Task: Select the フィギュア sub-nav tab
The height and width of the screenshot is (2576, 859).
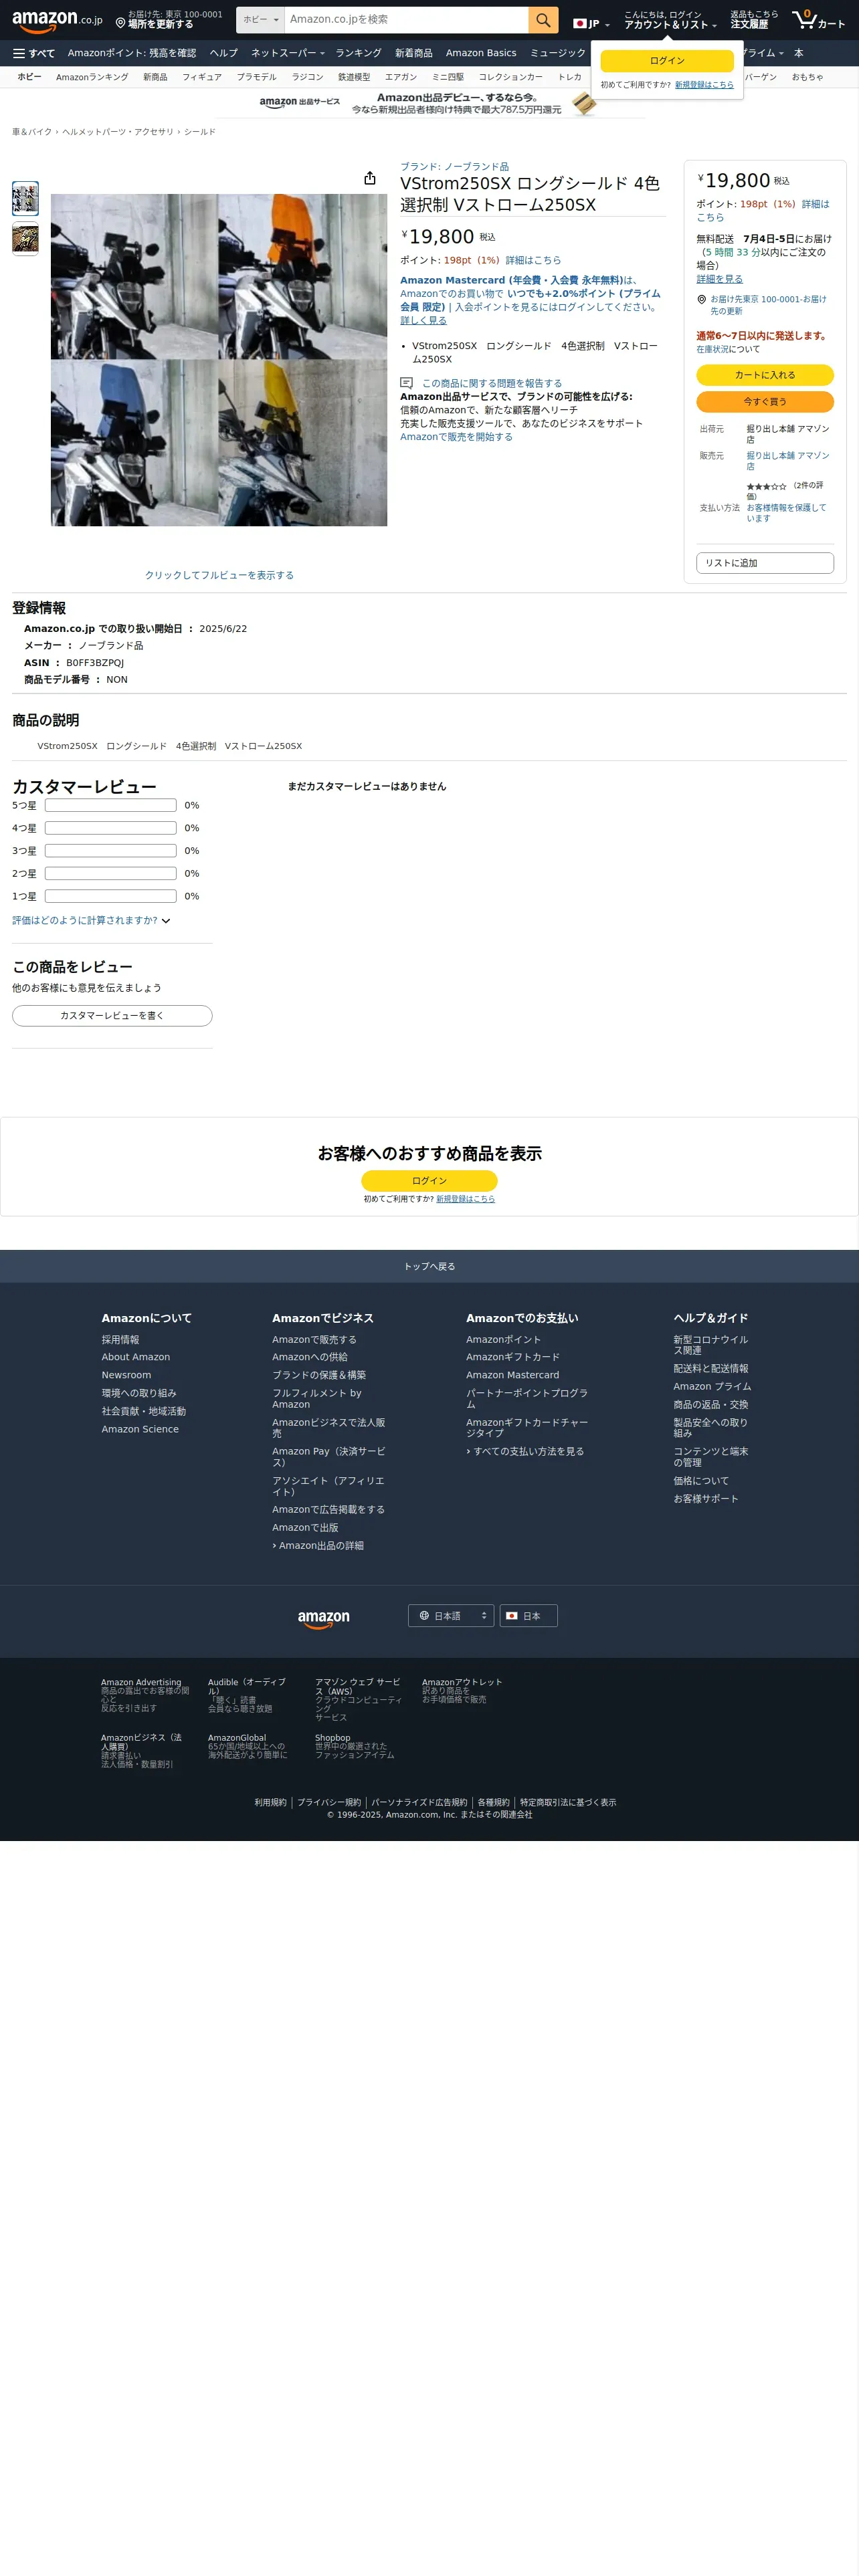Action: [202, 77]
